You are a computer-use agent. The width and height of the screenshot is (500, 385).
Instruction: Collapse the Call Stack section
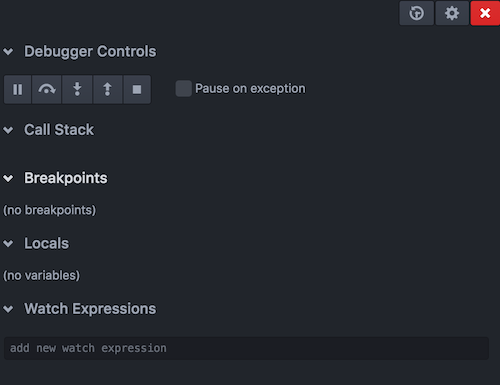pyautogui.click(x=8, y=130)
